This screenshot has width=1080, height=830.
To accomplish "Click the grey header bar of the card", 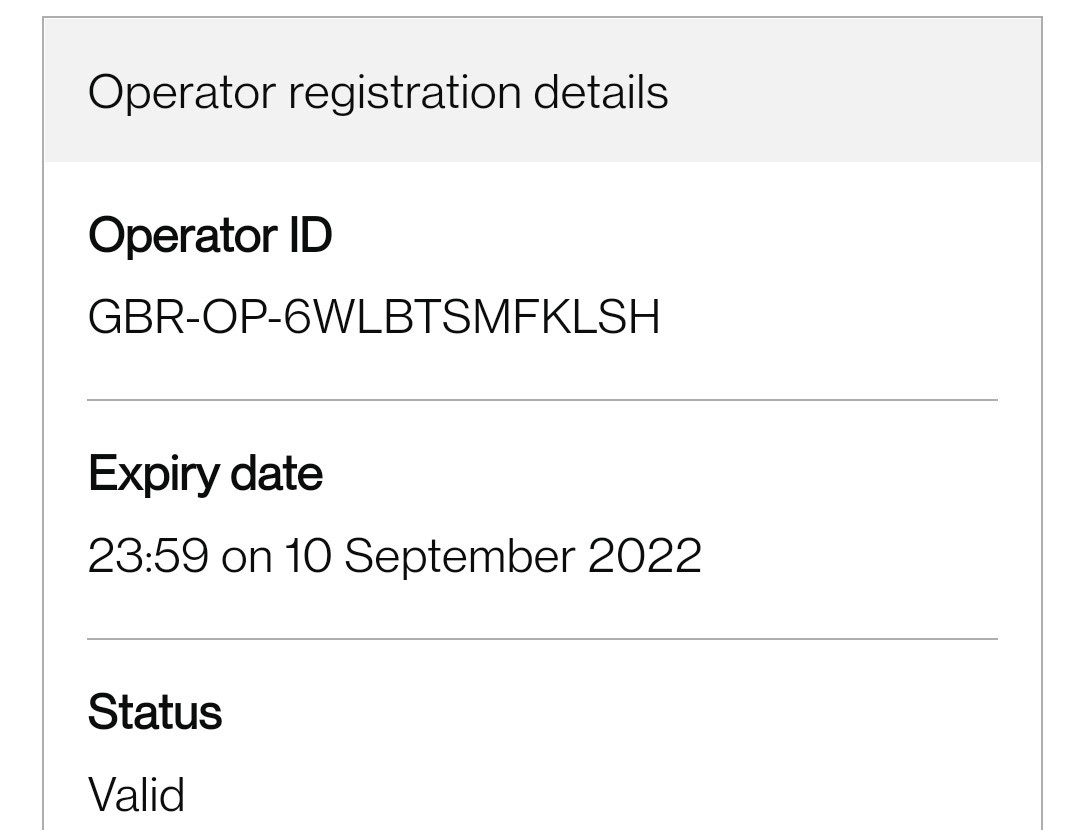I will click(x=543, y=90).
